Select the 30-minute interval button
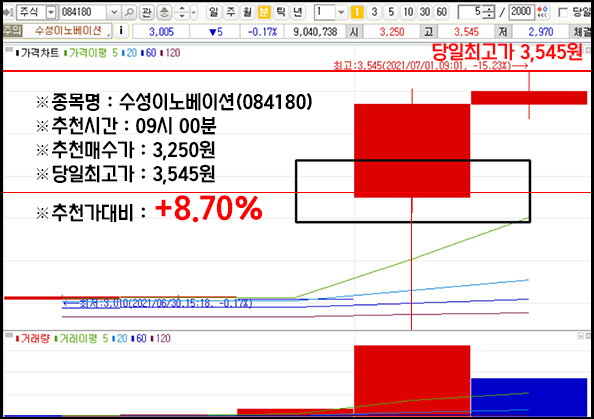The width and height of the screenshot is (594, 419). pyautogui.click(x=425, y=13)
